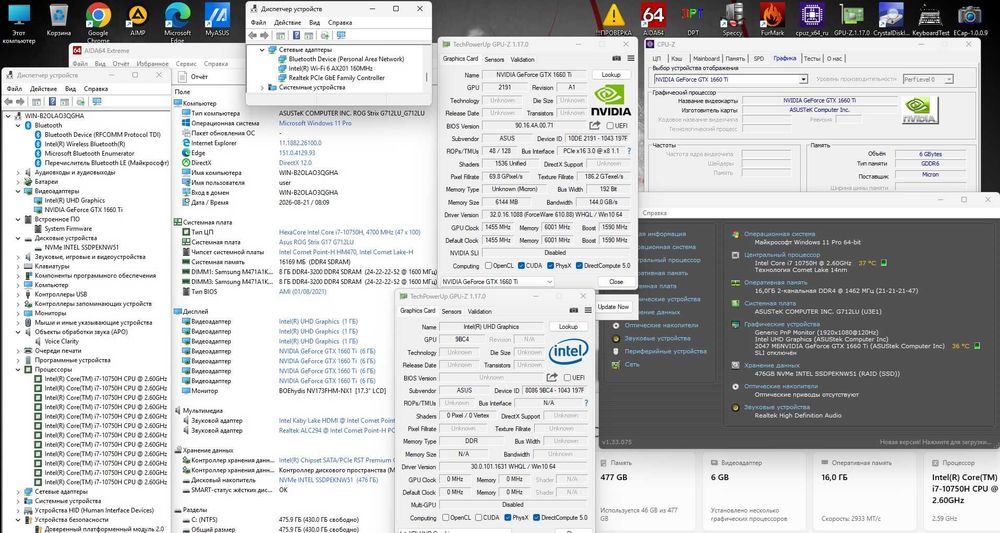Open Вид menu in top Device Manager window
Viewport: 1000px width, 533px height.
pyautogui.click(x=314, y=22)
